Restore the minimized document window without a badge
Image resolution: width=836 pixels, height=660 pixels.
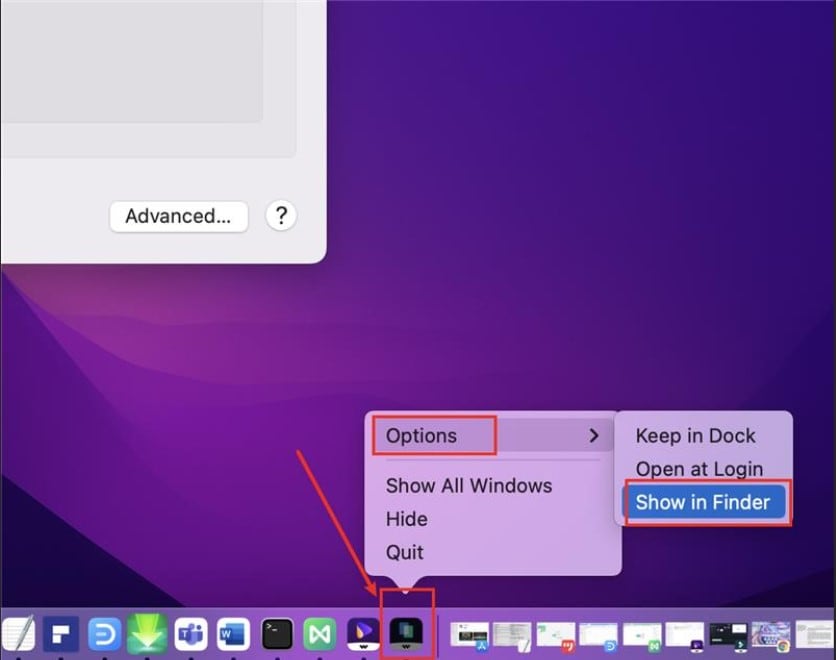click(x=815, y=634)
